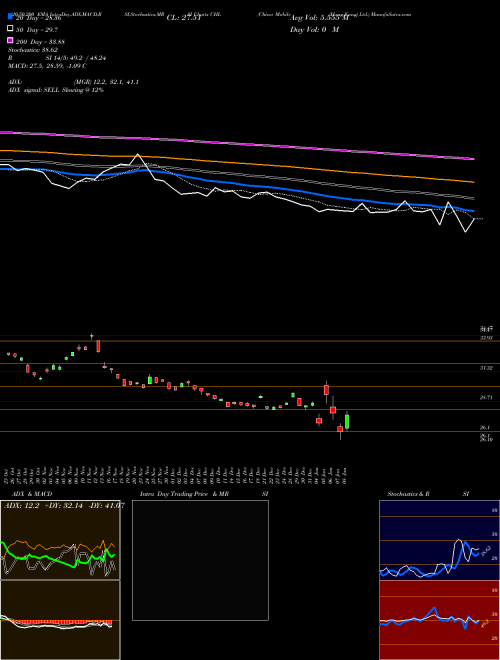
Task: Click 'Intra Day Trading Price & MR' title
Action: click(x=184, y=494)
